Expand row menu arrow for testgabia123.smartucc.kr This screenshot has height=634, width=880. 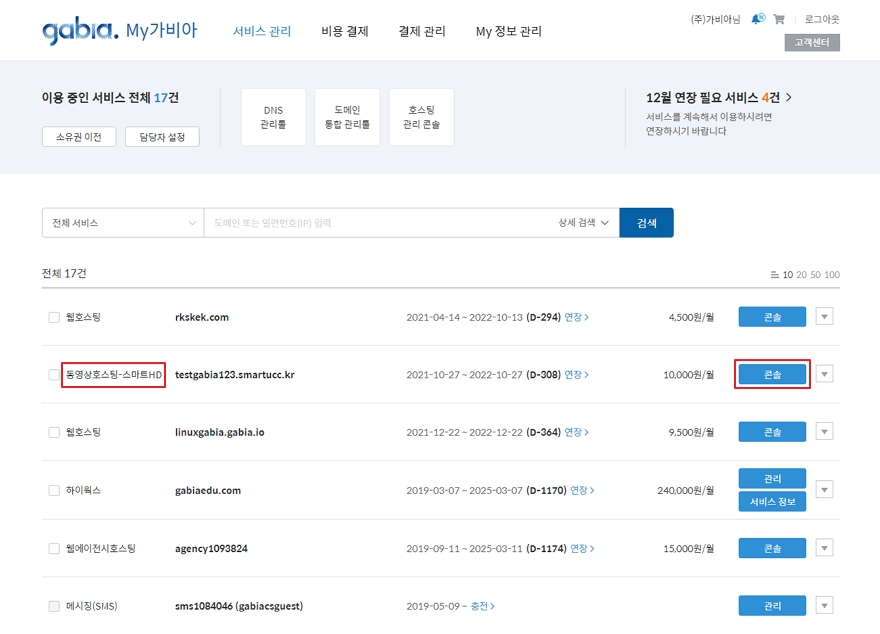tap(824, 374)
